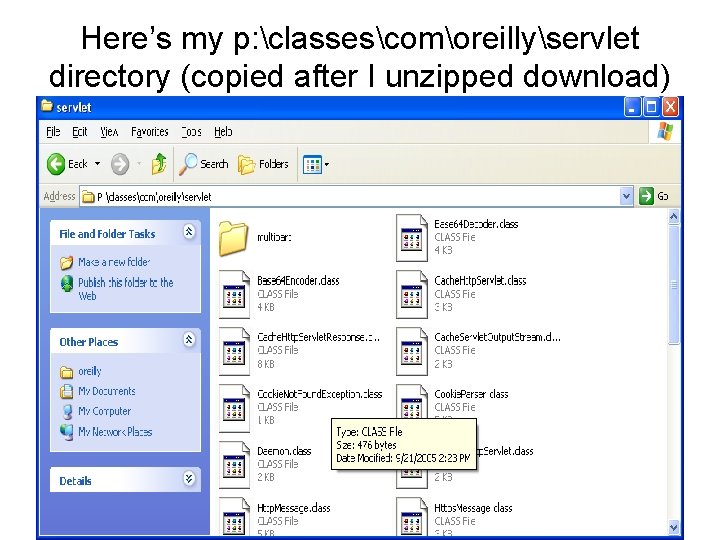Click the Forward arrow icon
The width and height of the screenshot is (720, 540).
tap(120, 164)
